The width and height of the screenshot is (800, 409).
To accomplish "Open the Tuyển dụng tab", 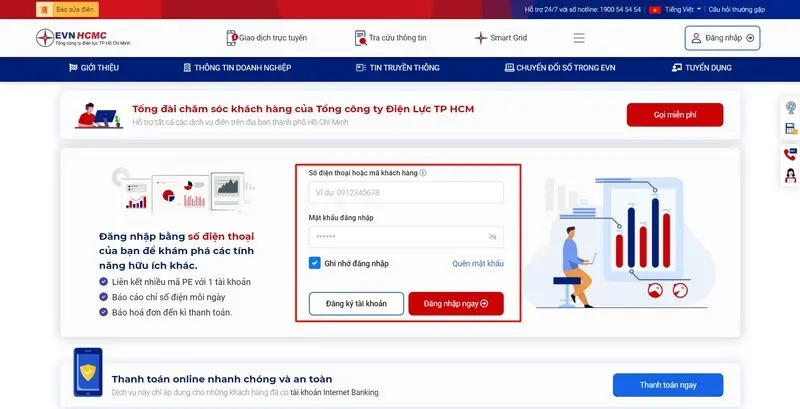I will click(702, 68).
